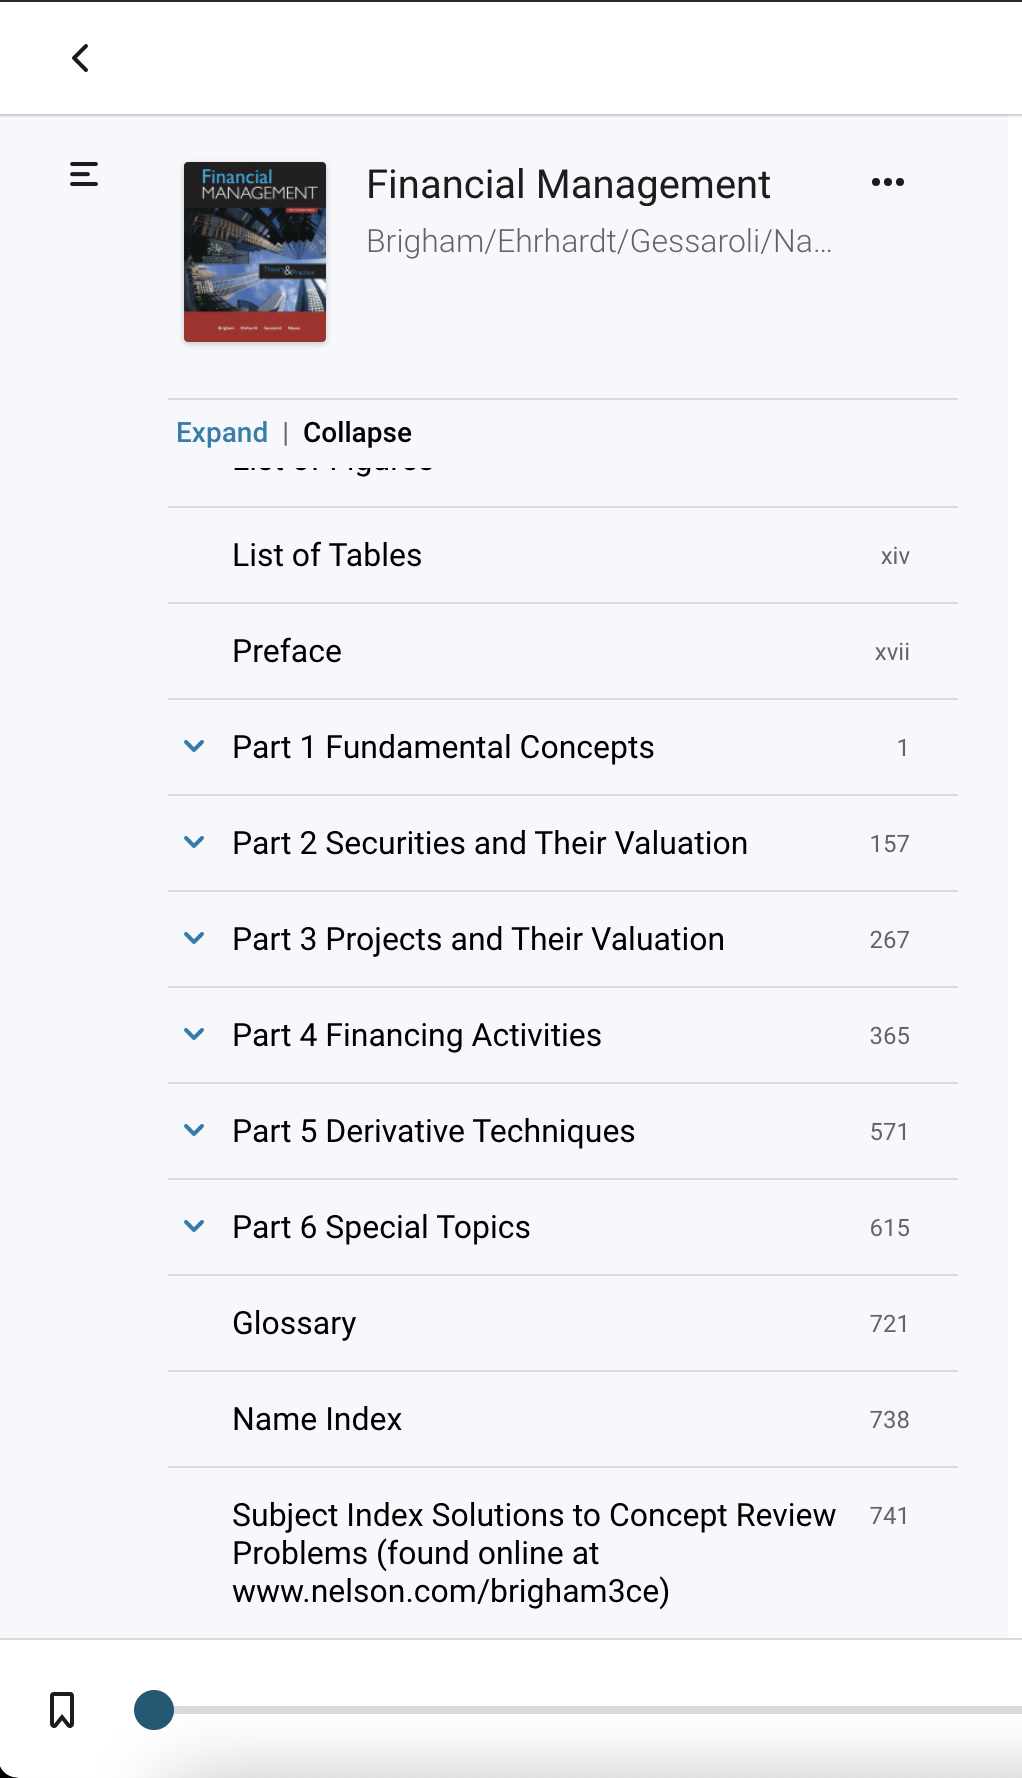
Task: Go back using the back arrow
Action: tap(81, 58)
